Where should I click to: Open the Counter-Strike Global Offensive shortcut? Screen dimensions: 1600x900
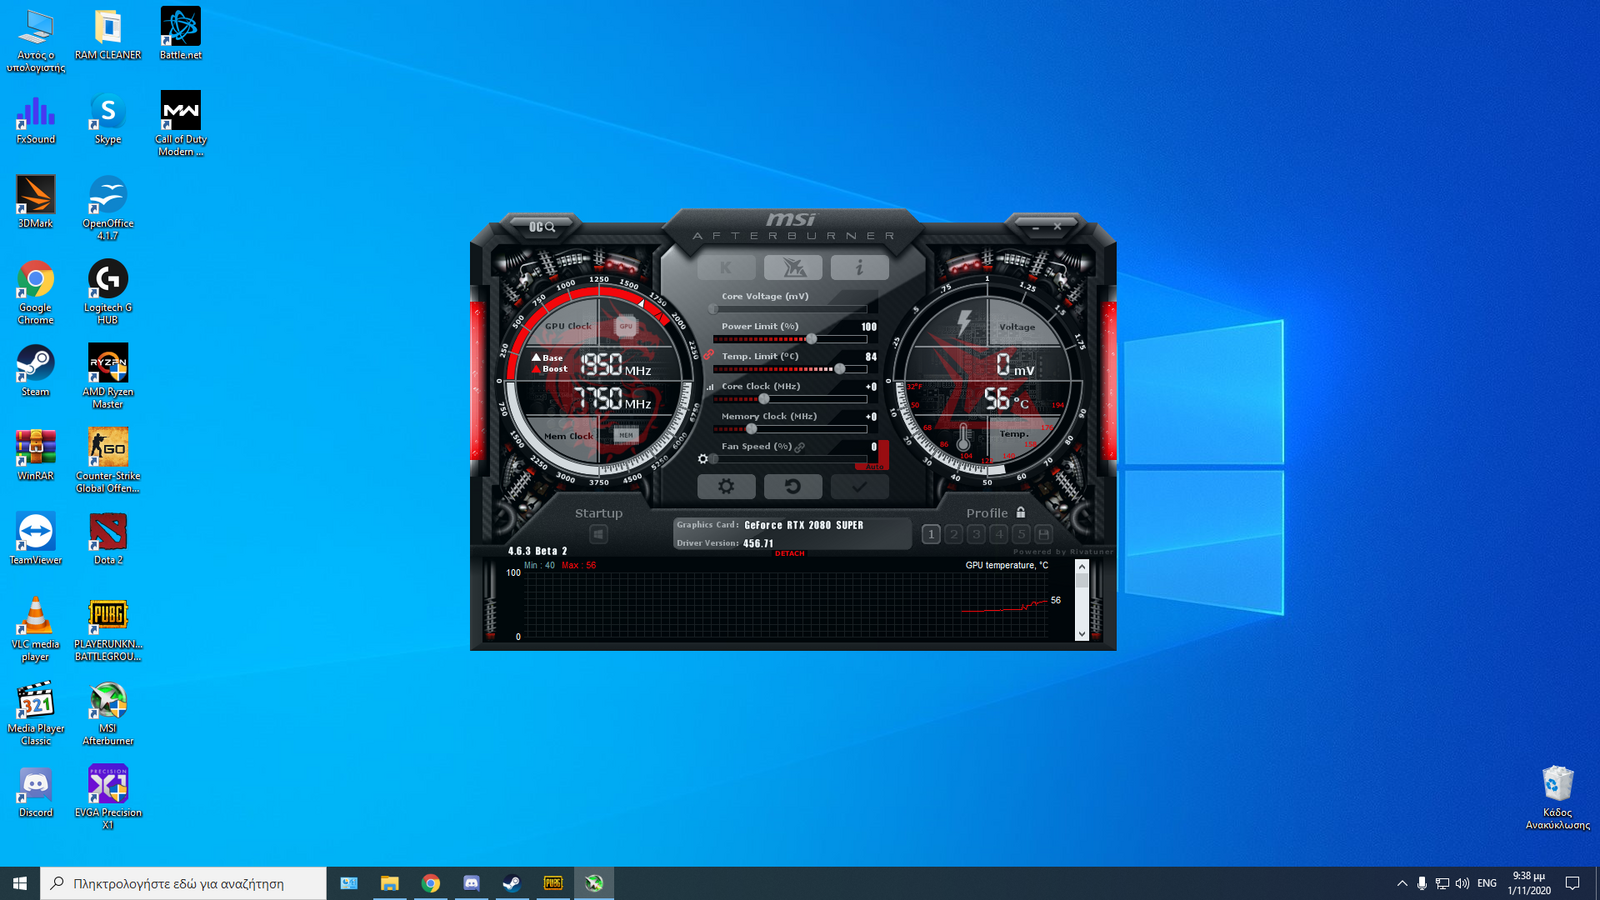(108, 460)
